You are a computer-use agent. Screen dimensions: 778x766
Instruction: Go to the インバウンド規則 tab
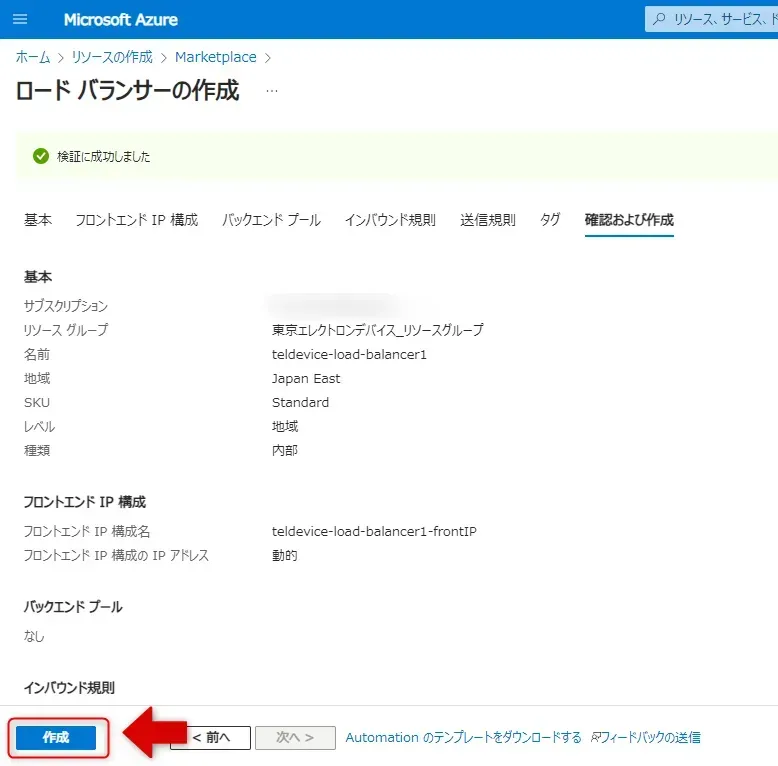[x=390, y=220]
